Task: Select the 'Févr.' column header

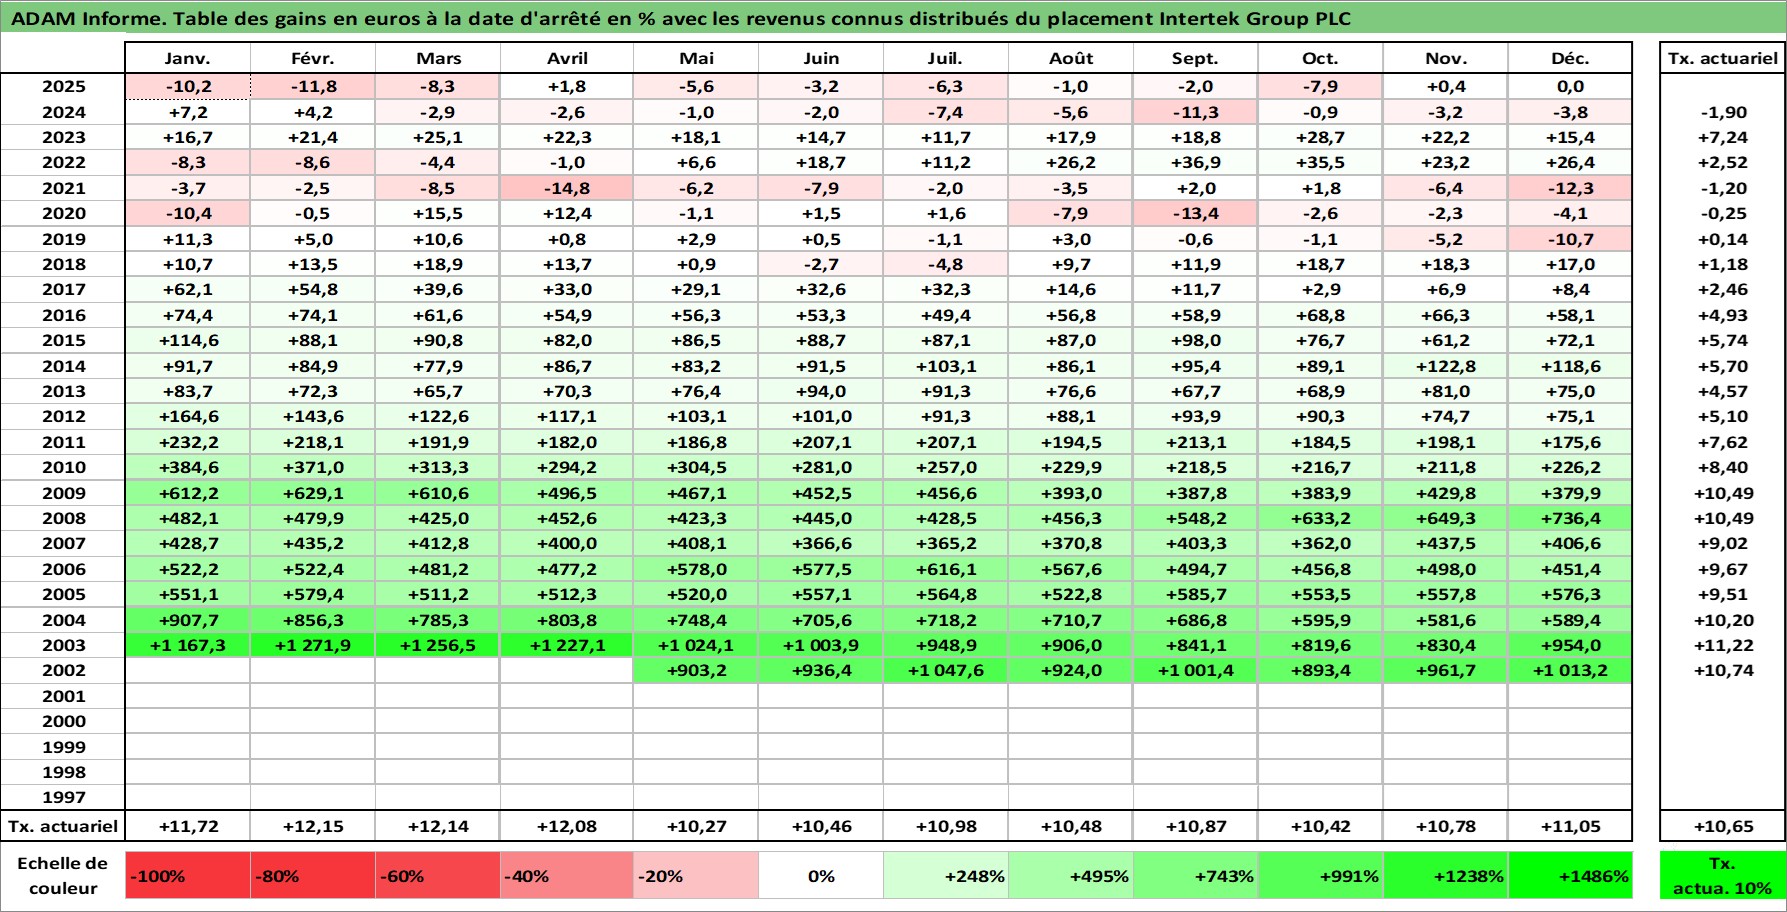Action: [312, 58]
